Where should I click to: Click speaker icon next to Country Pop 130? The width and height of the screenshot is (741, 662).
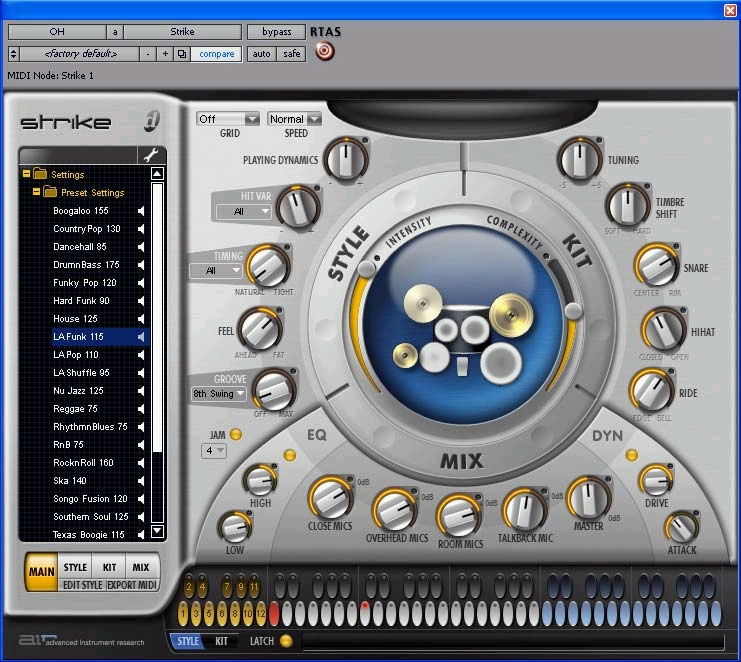coord(141,229)
